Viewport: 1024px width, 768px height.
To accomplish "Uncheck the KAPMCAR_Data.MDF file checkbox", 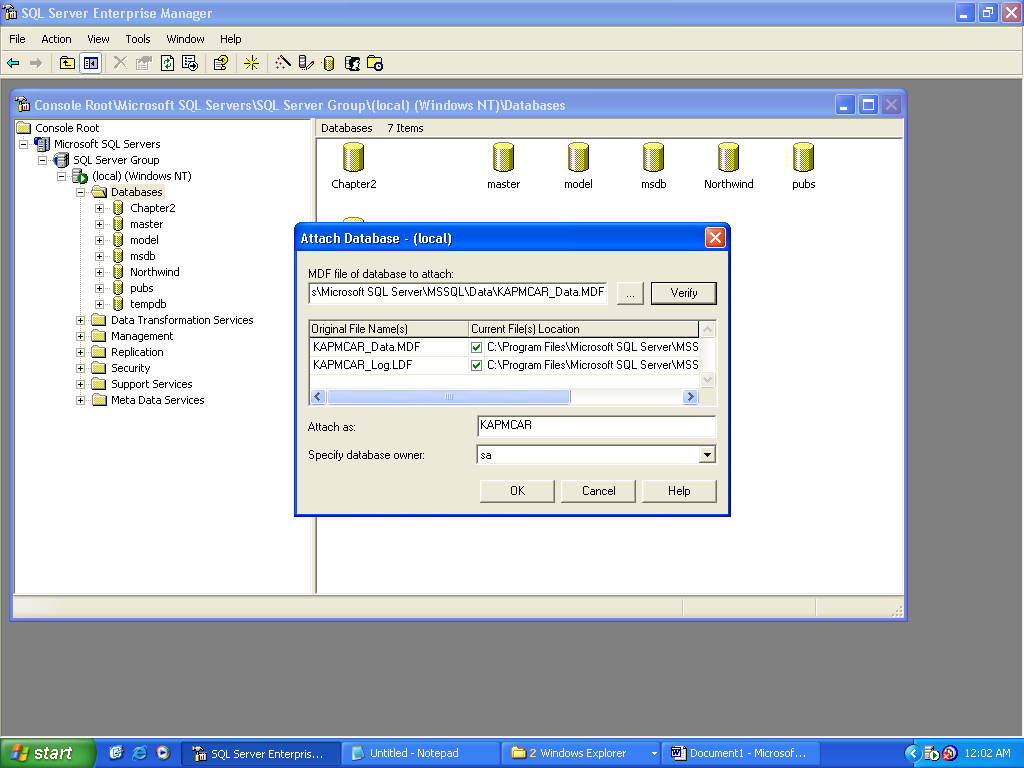I will [x=477, y=347].
